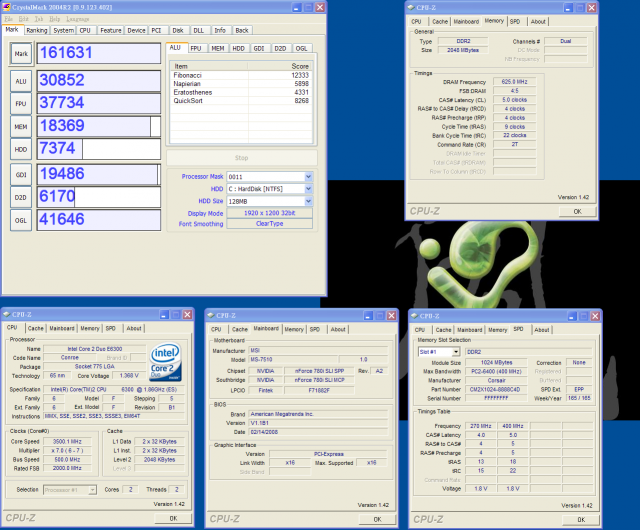This screenshot has height=530, width=640.
Task: Click the DRAM Frequency value 625.0 MHz
Action: [514, 82]
